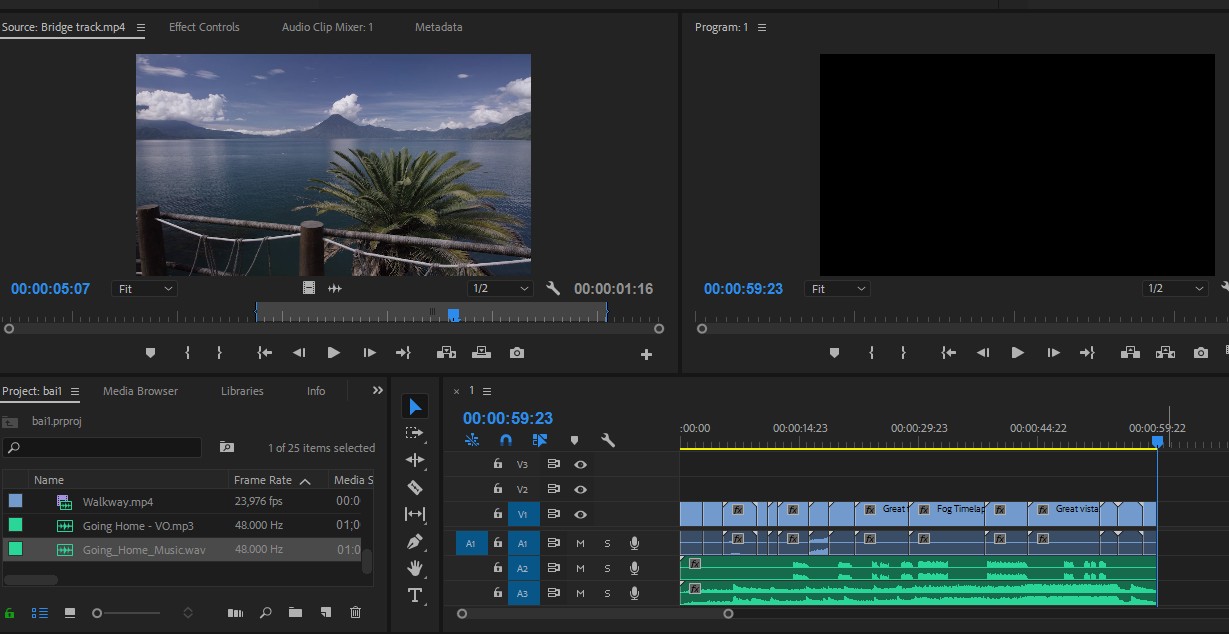This screenshot has width=1229, height=634.
Task: Click the Project panel search field
Action: [102, 447]
